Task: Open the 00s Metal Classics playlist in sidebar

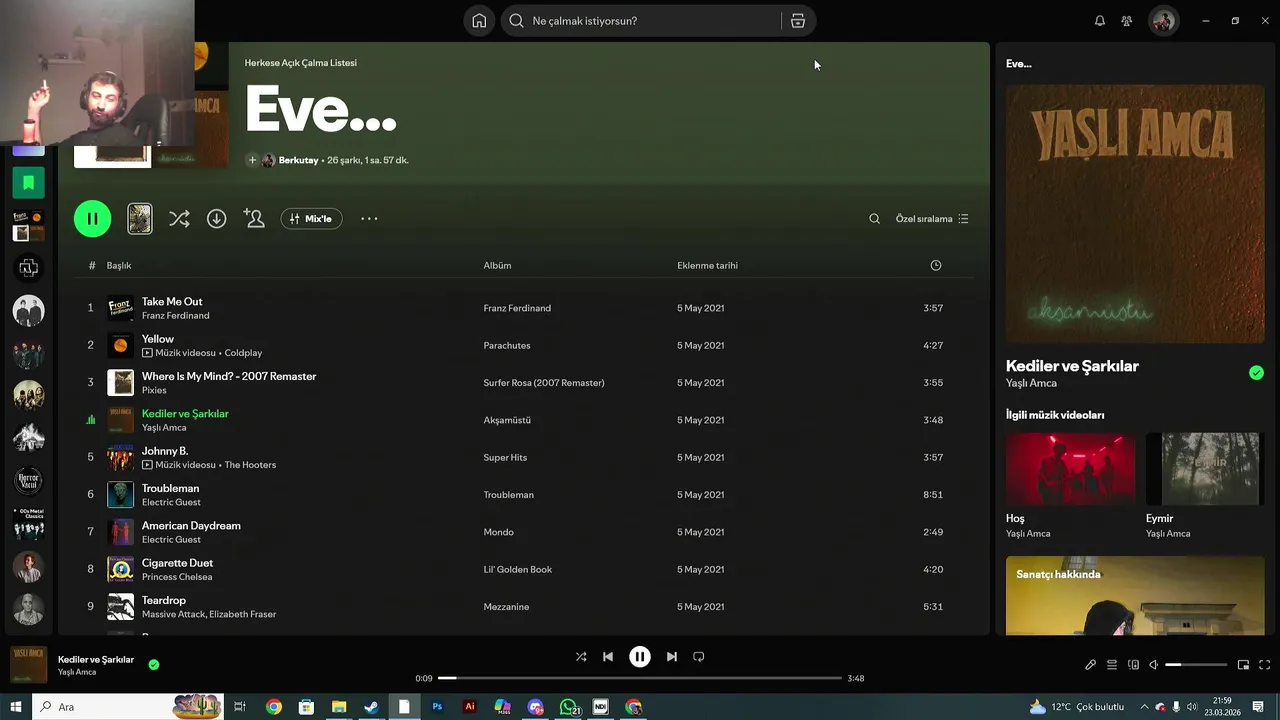Action: [x=28, y=524]
